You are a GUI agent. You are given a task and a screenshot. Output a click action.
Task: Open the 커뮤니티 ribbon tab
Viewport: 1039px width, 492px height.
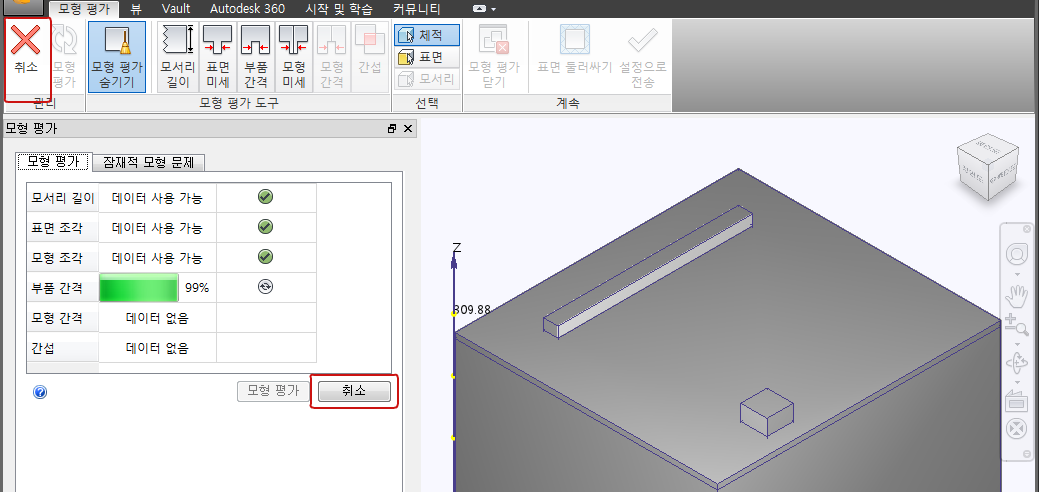pos(417,9)
